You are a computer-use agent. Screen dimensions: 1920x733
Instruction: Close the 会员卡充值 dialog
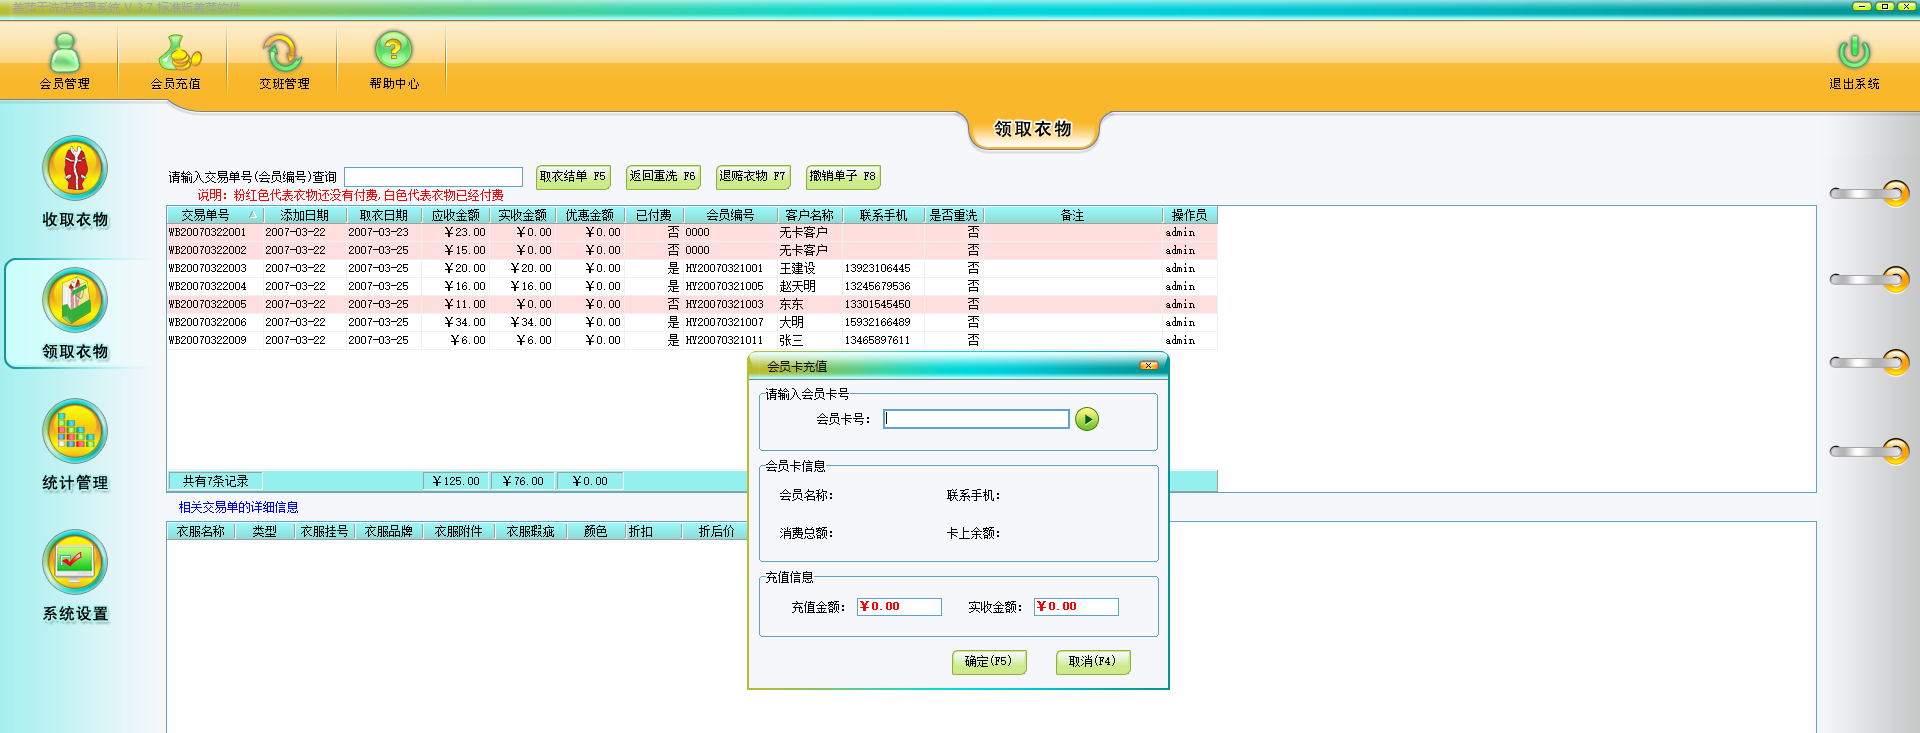pyautogui.click(x=1149, y=366)
